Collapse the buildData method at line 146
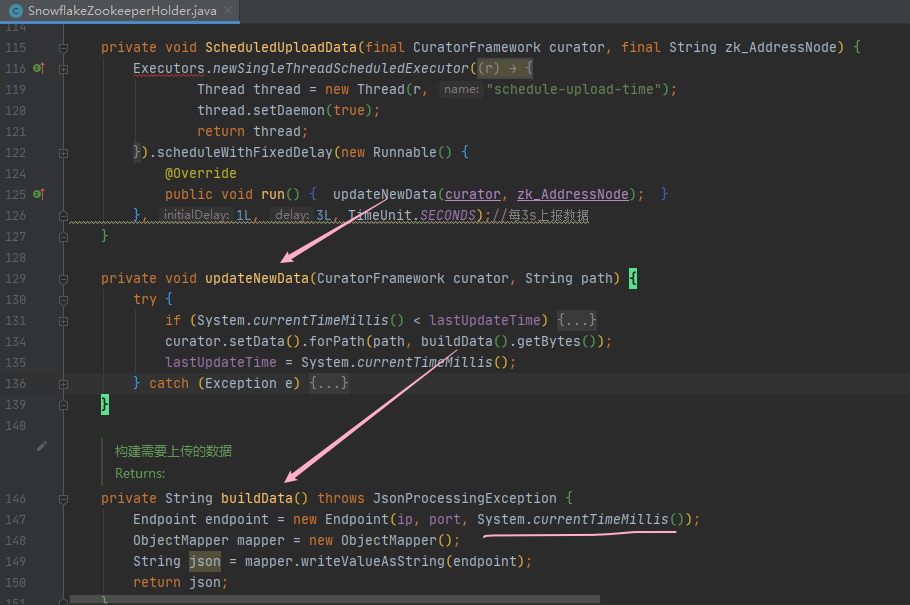910x605 pixels. click(x=64, y=498)
